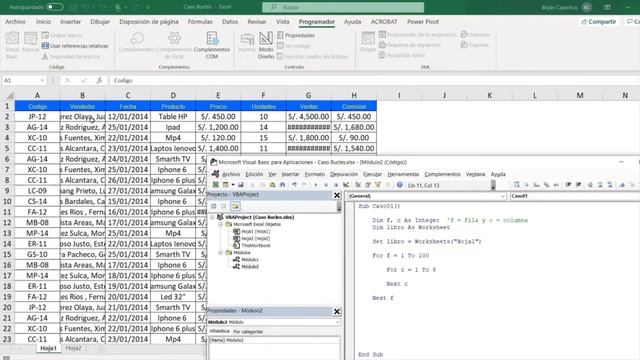Screen dimensions: 640x360
Task: Select the Hoja2 sheet tab
Action: pos(73,349)
